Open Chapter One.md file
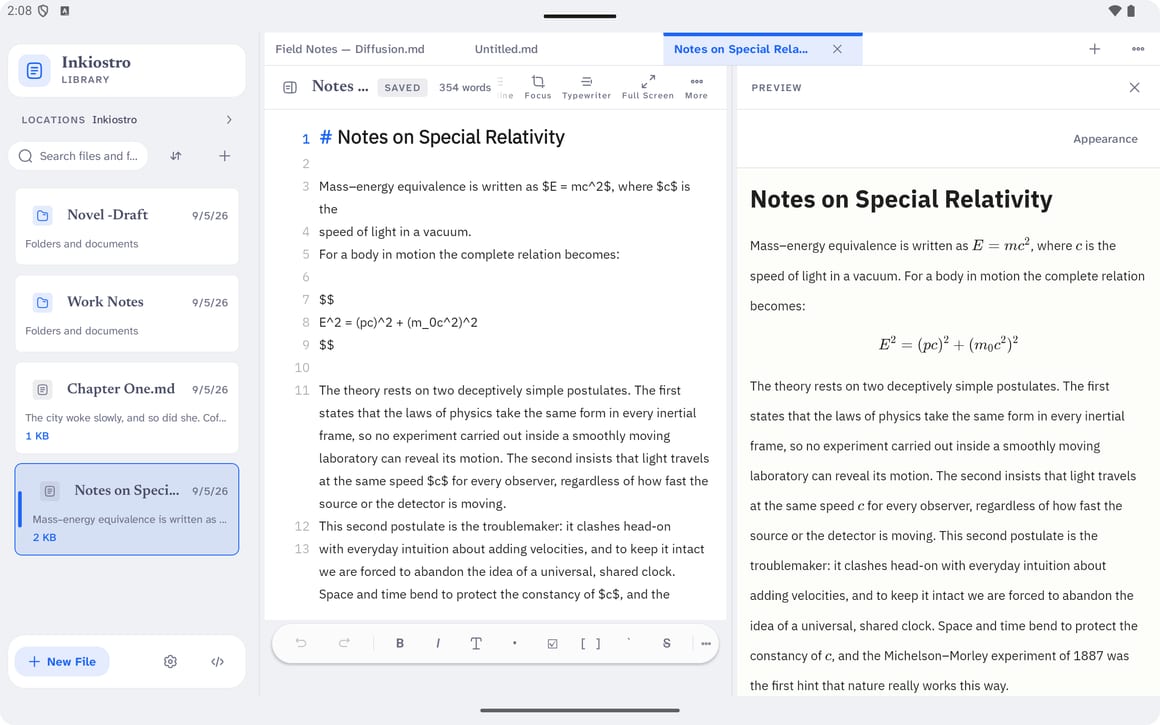This screenshot has width=1160, height=725. click(x=127, y=408)
